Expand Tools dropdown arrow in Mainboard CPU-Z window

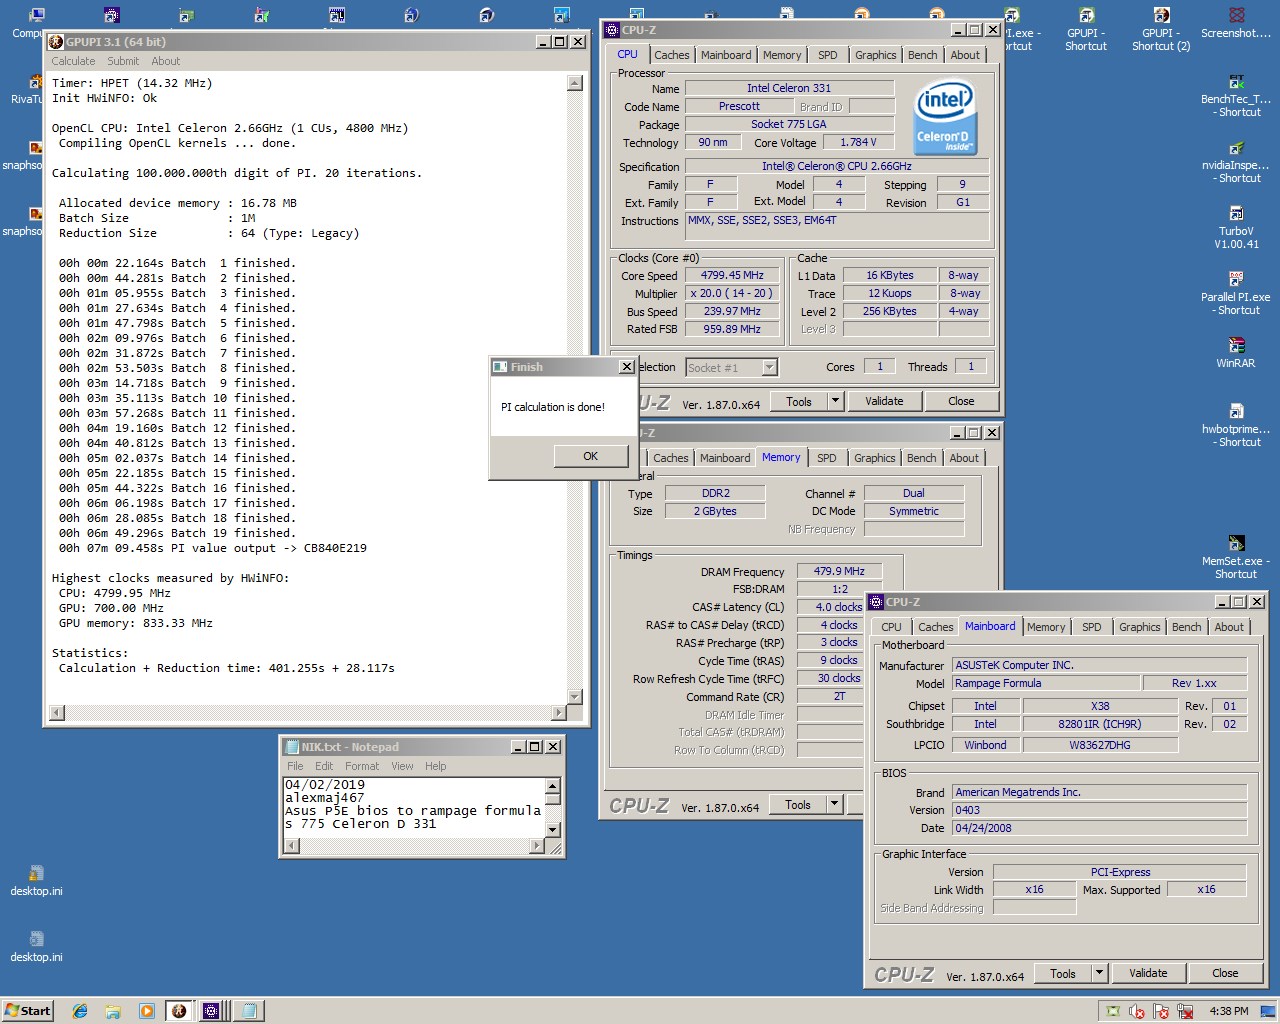[1099, 973]
